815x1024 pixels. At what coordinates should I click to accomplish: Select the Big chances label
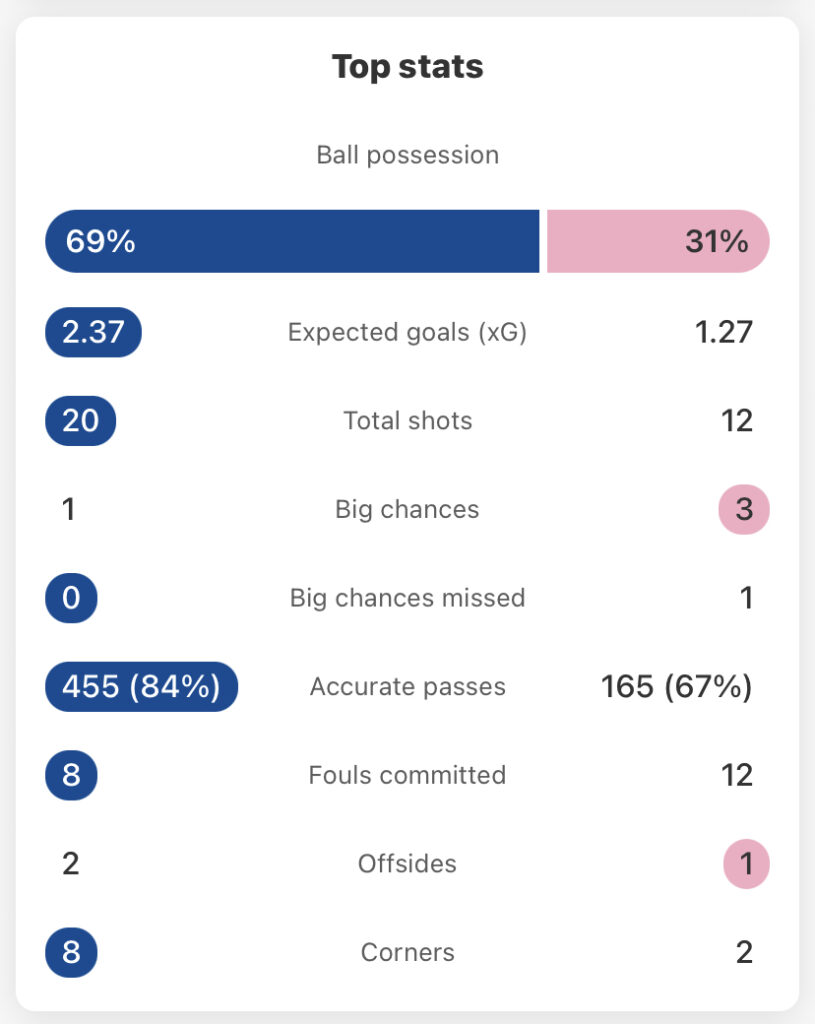(x=408, y=509)
